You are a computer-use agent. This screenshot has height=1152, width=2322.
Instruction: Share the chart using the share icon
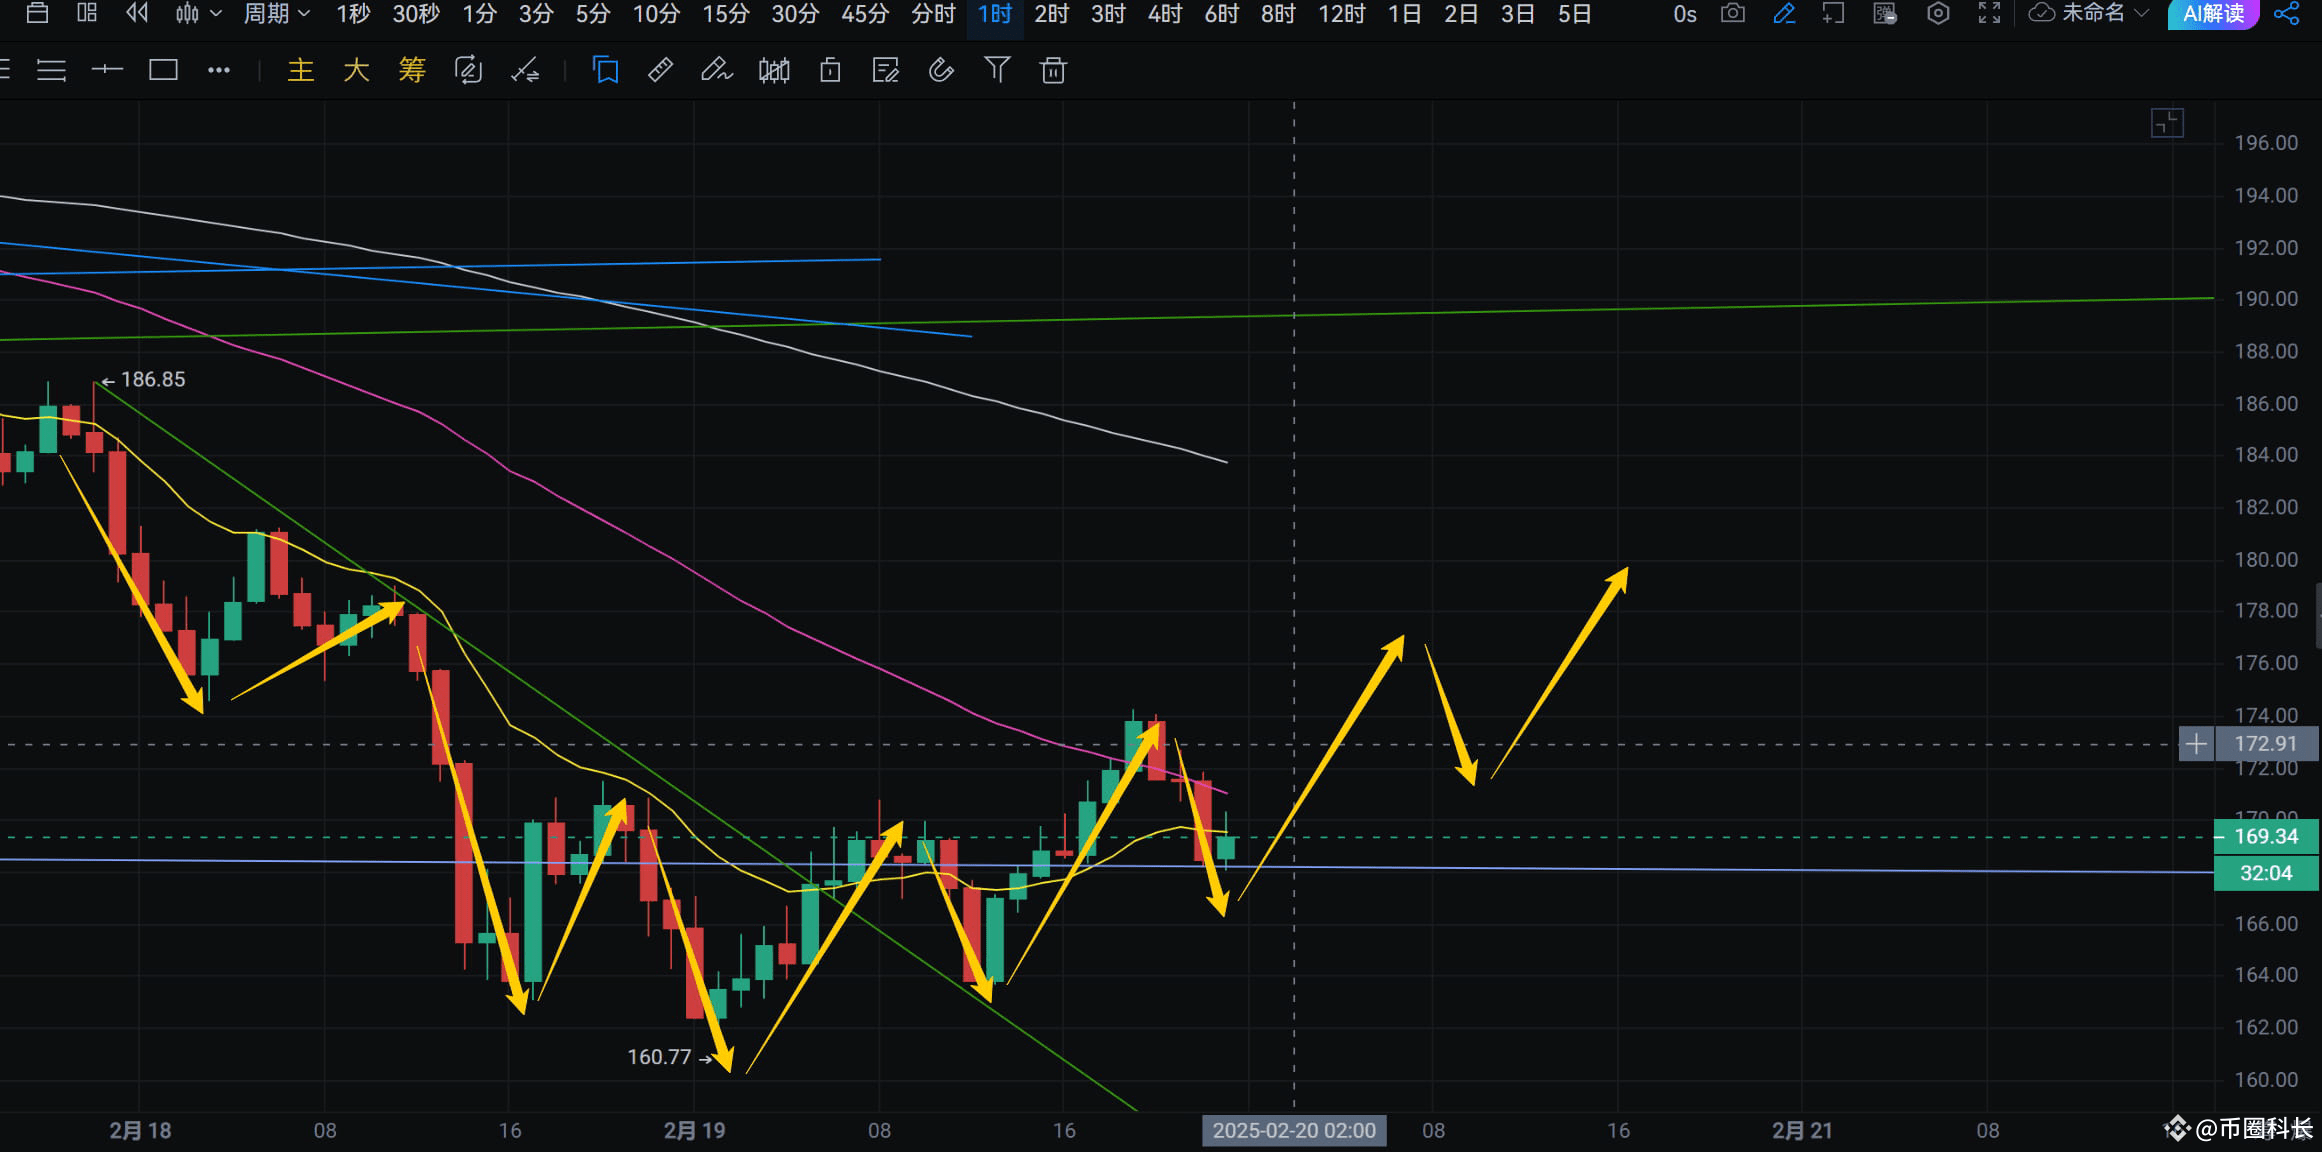tap(2287, 14)
